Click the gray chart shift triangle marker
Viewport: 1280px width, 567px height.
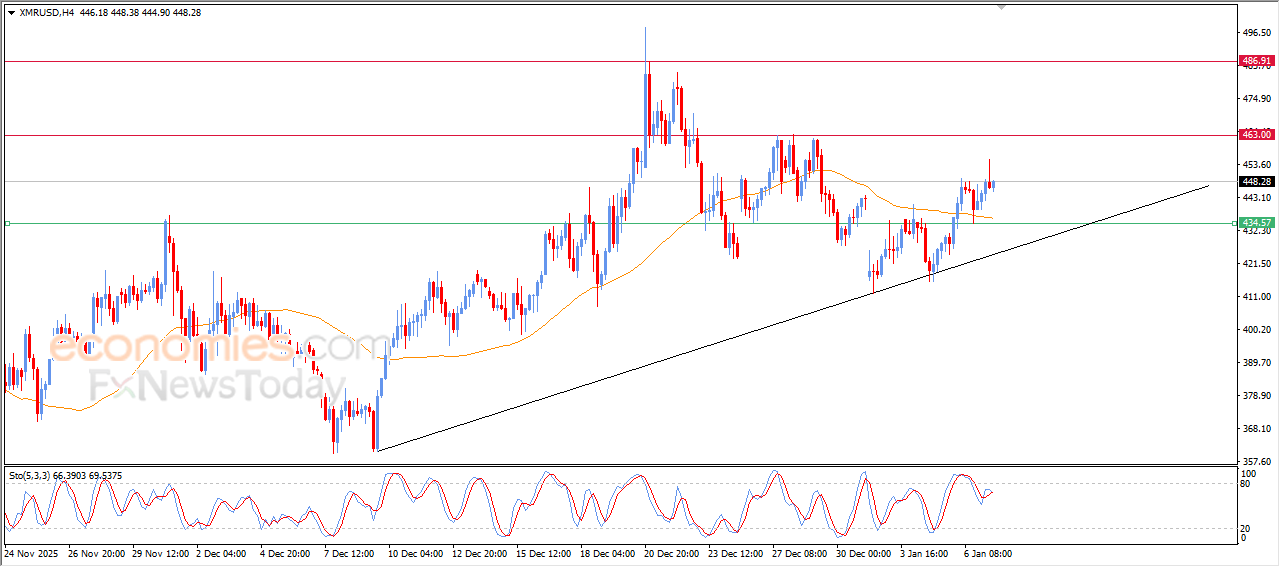click(x=1001, y=7)
